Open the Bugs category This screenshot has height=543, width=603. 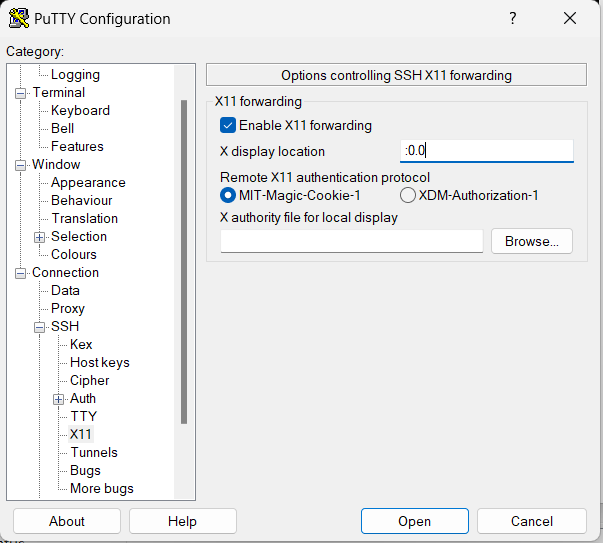click(x=85, y=471)
